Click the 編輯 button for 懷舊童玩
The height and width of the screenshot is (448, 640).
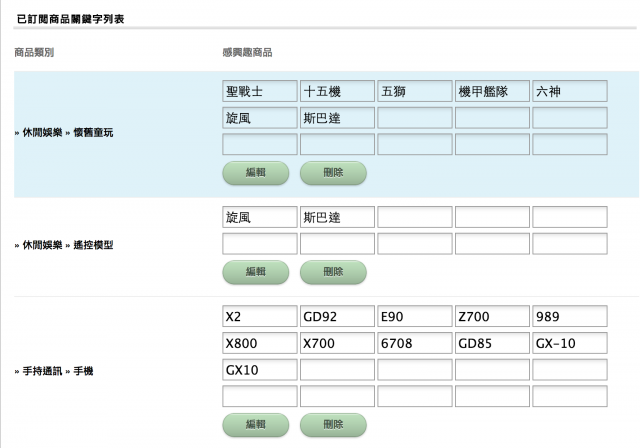click(x=256, y=173)
